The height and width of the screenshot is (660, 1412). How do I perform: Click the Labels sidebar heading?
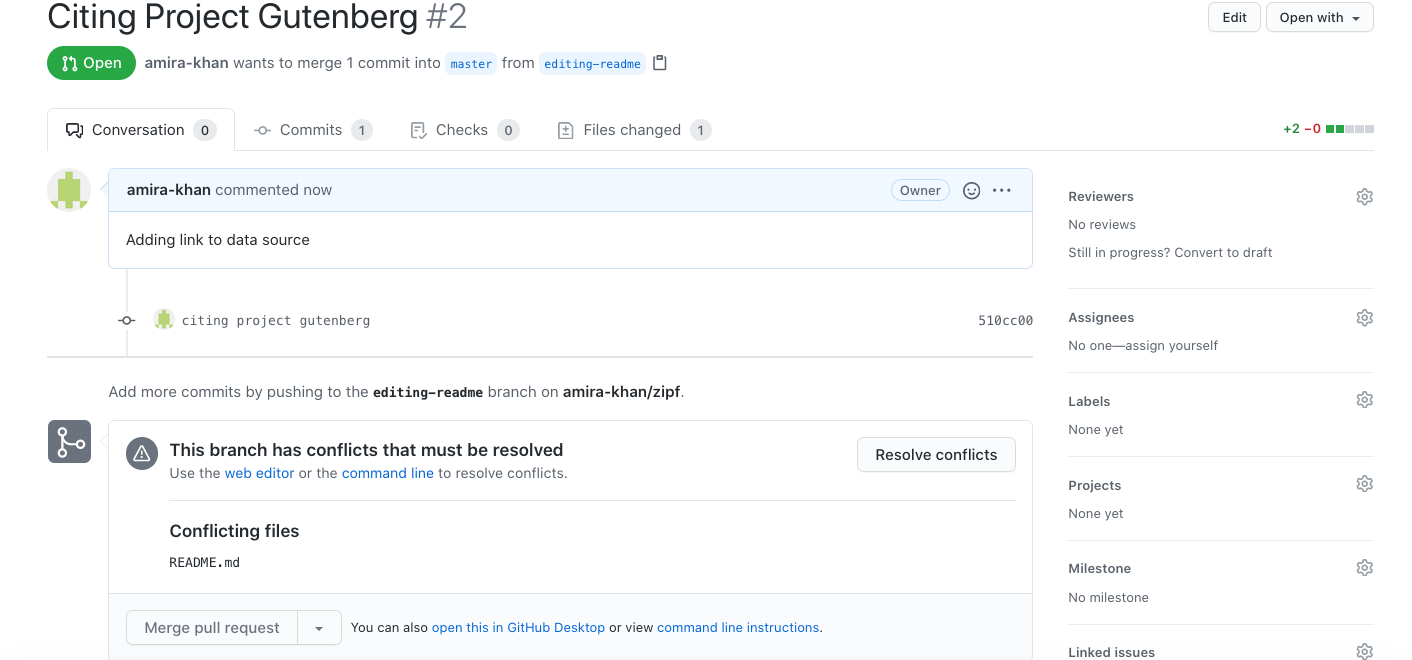pos(1089,402)
